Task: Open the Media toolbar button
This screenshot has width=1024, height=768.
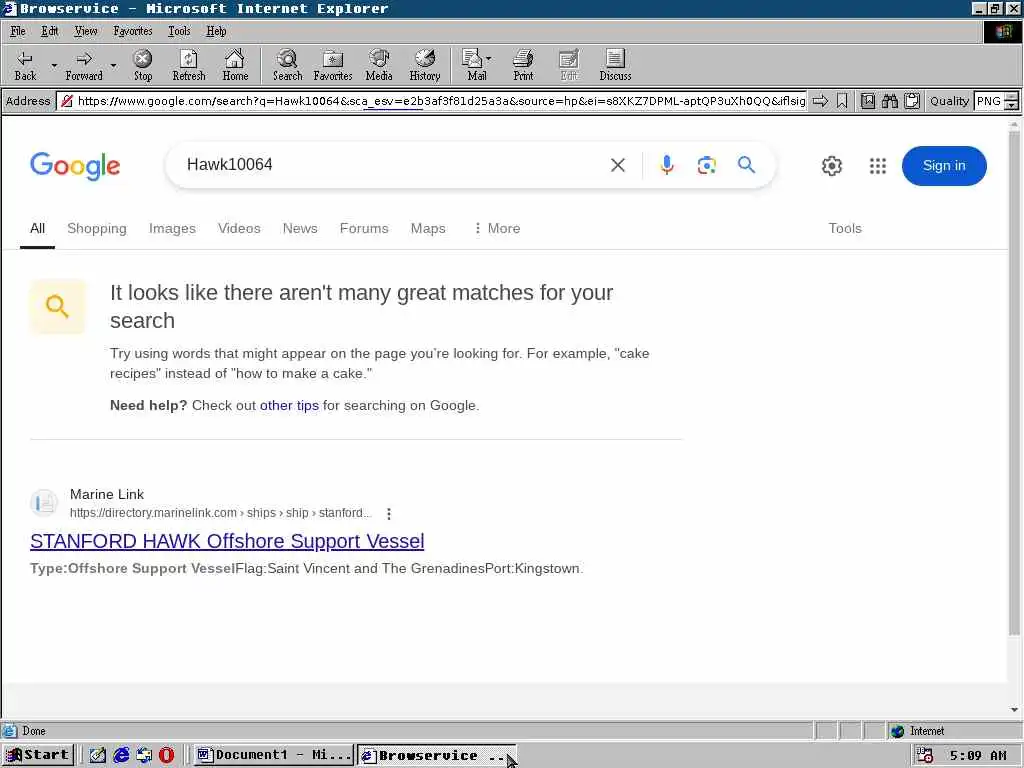Action: (379, 65)
